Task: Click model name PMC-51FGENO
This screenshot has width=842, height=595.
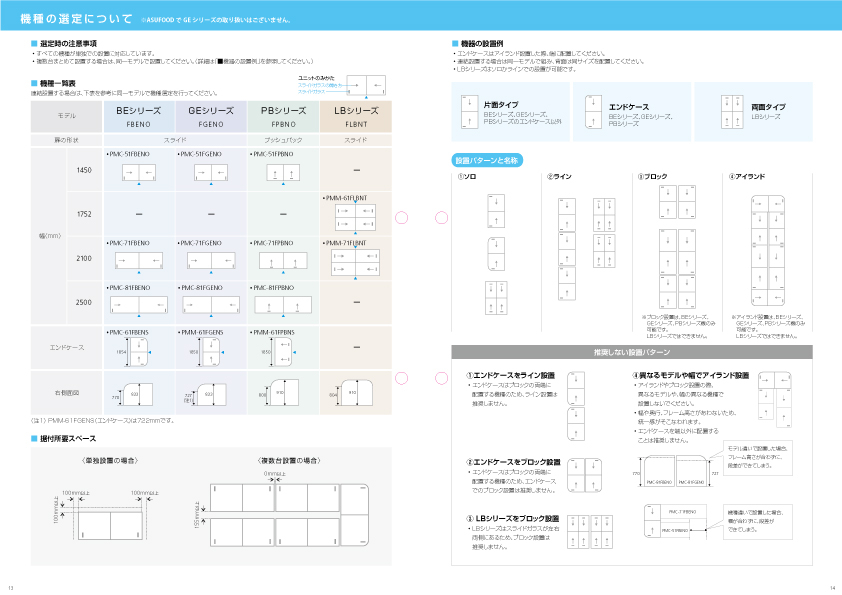Action: [x=201, y=154]
